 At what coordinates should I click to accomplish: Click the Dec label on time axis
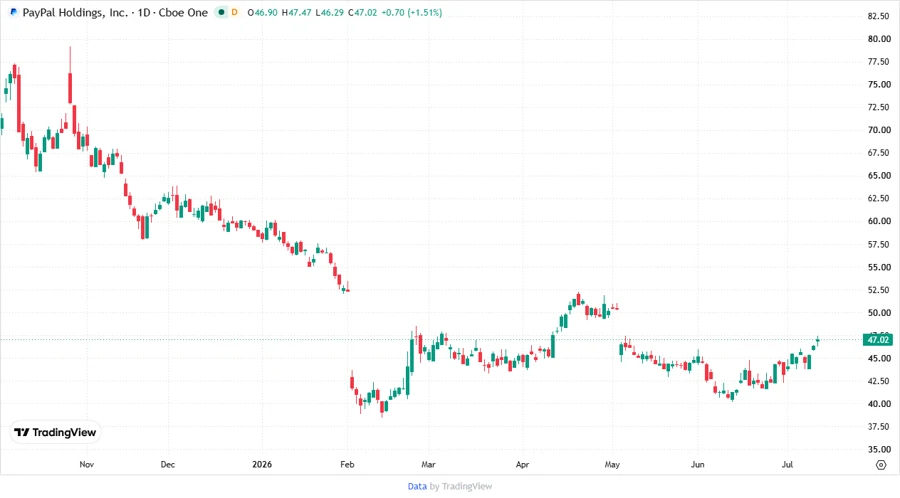click(168, 464)
